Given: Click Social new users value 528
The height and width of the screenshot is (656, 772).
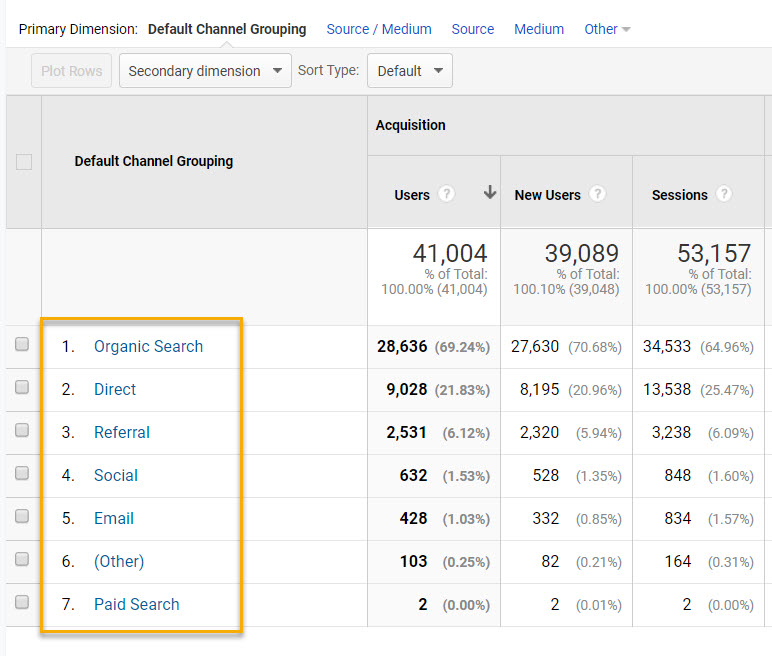Looking at the screenshot, I should [546, 475].
